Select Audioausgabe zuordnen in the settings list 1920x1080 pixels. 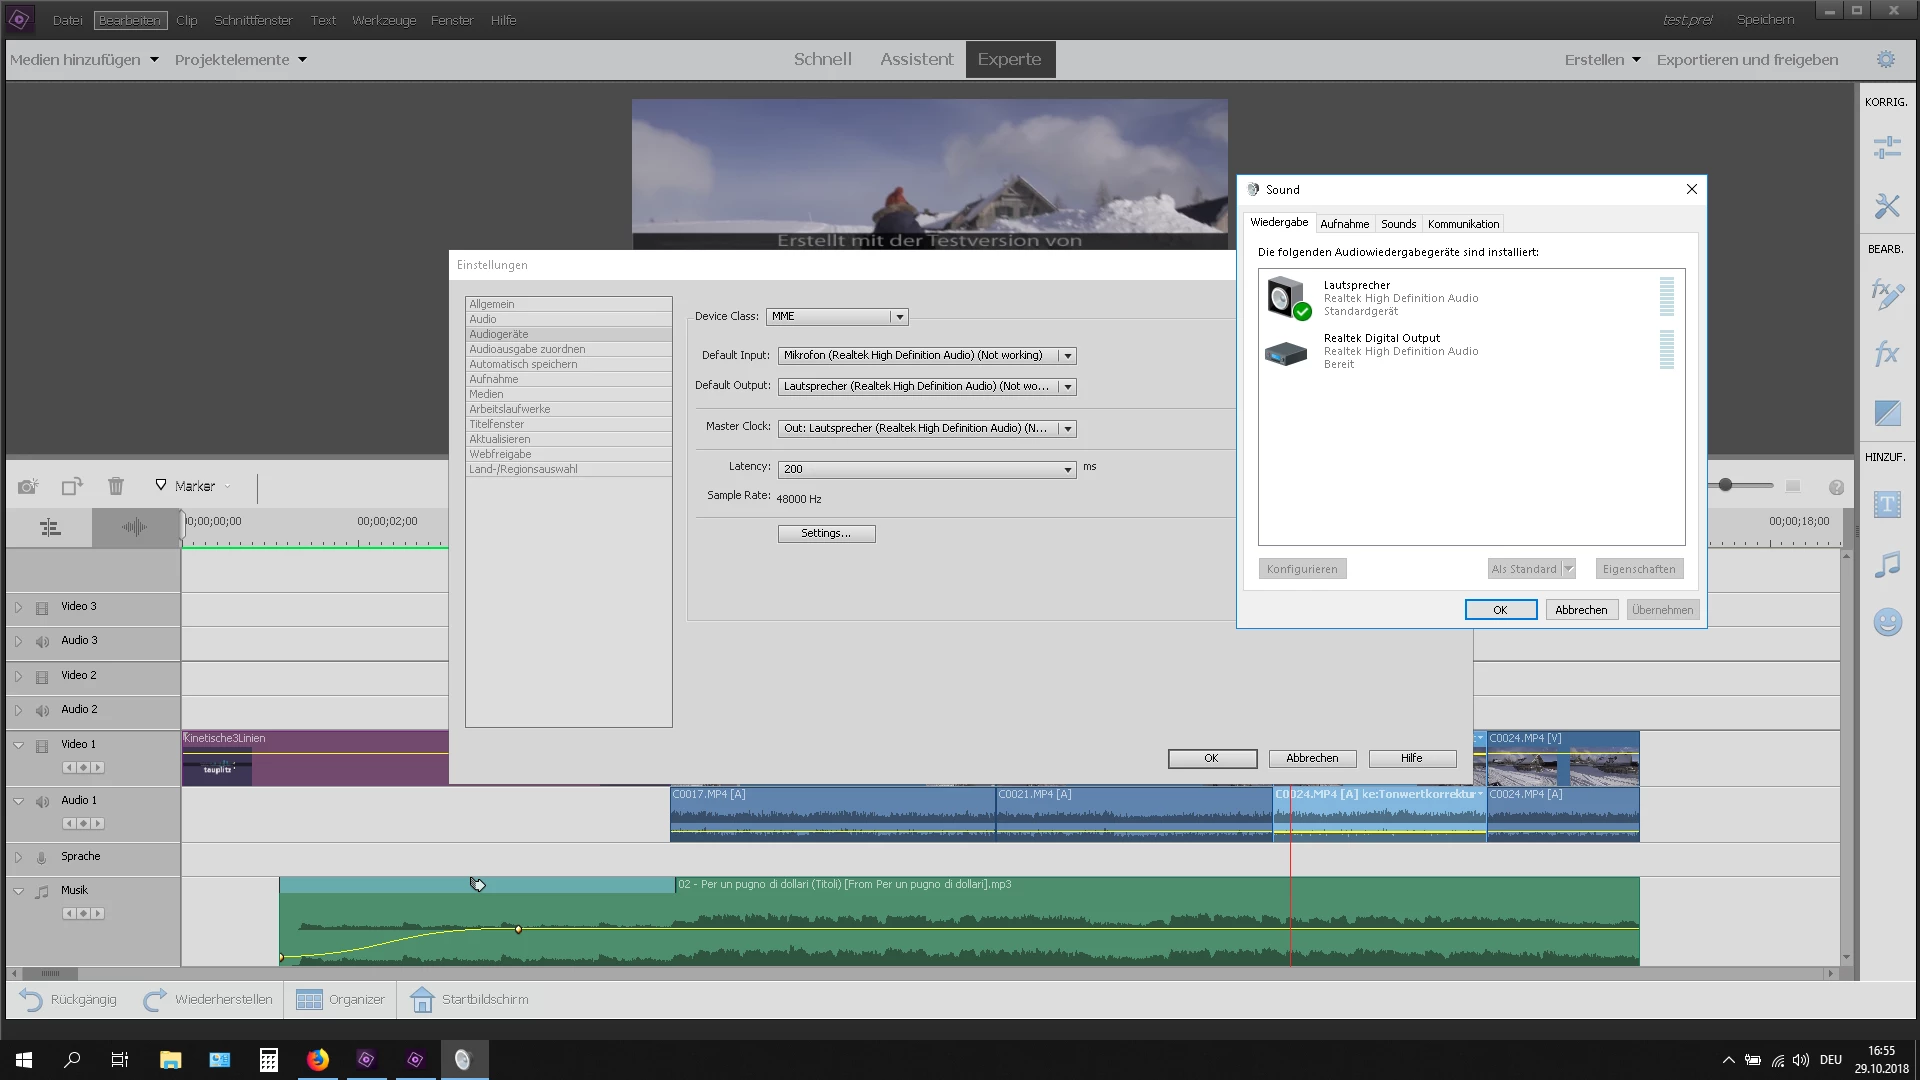[527, 349]
